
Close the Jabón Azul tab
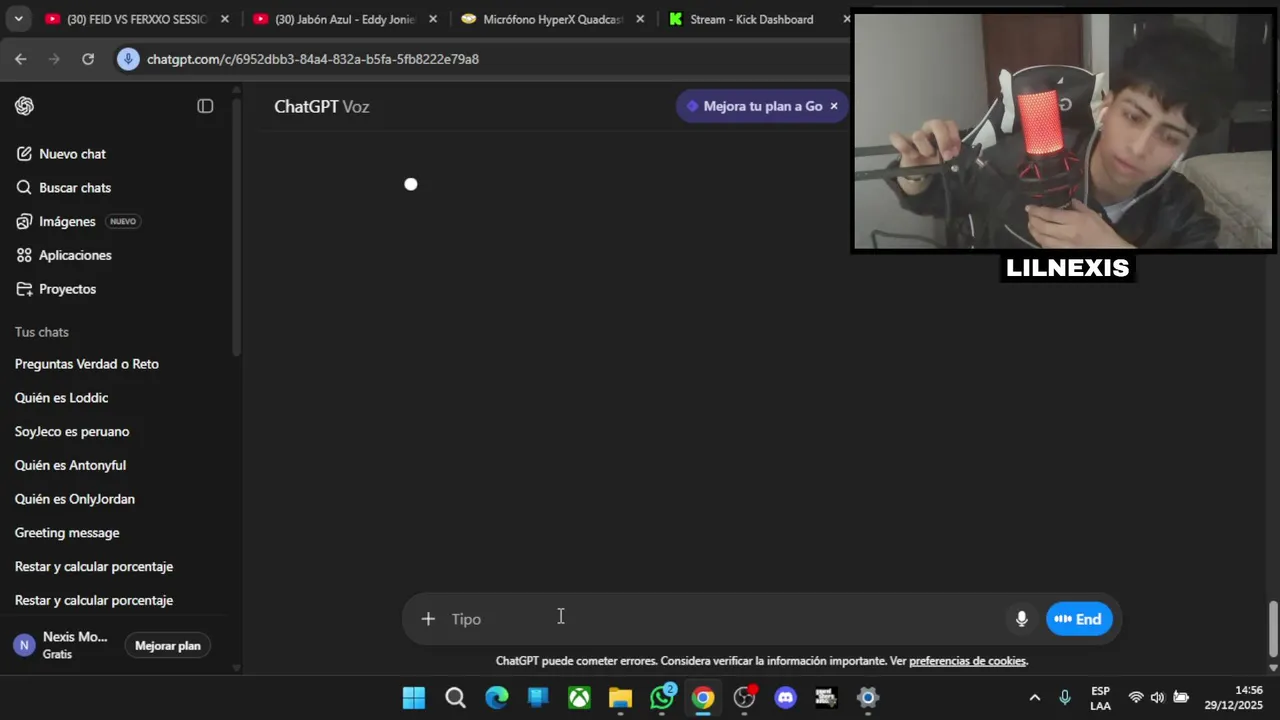(433, 19)
